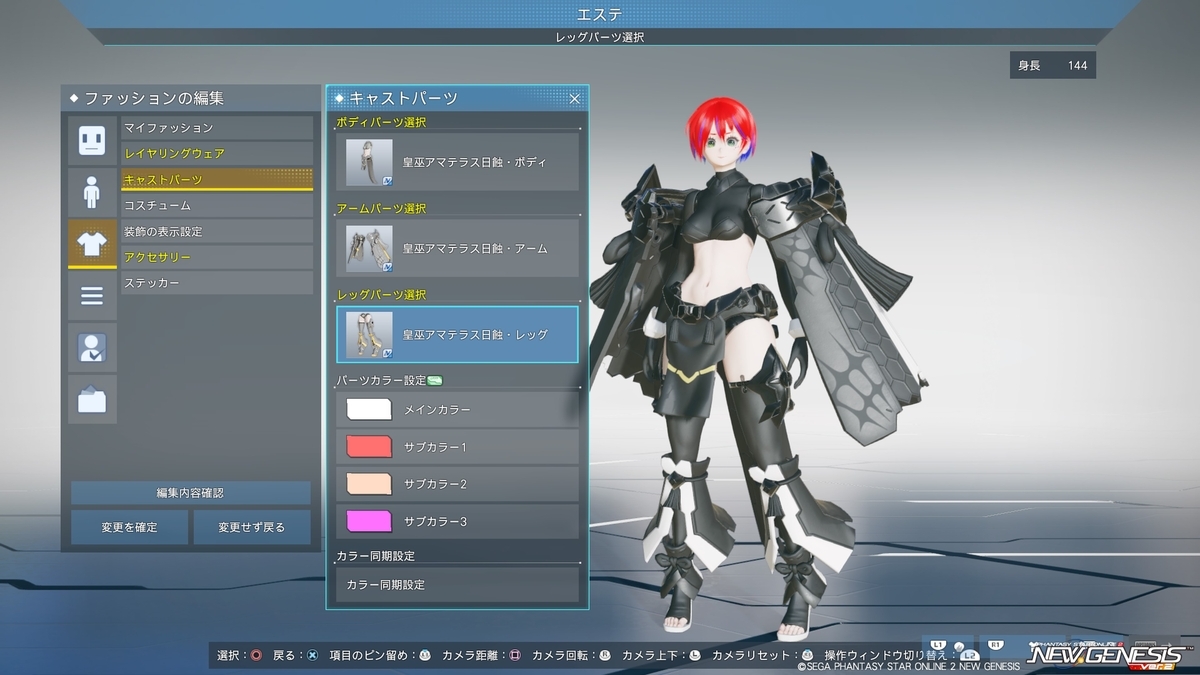The image size is (1200, 675).
Task: Click 編集内容確認 button
Action: coord(190,493)
